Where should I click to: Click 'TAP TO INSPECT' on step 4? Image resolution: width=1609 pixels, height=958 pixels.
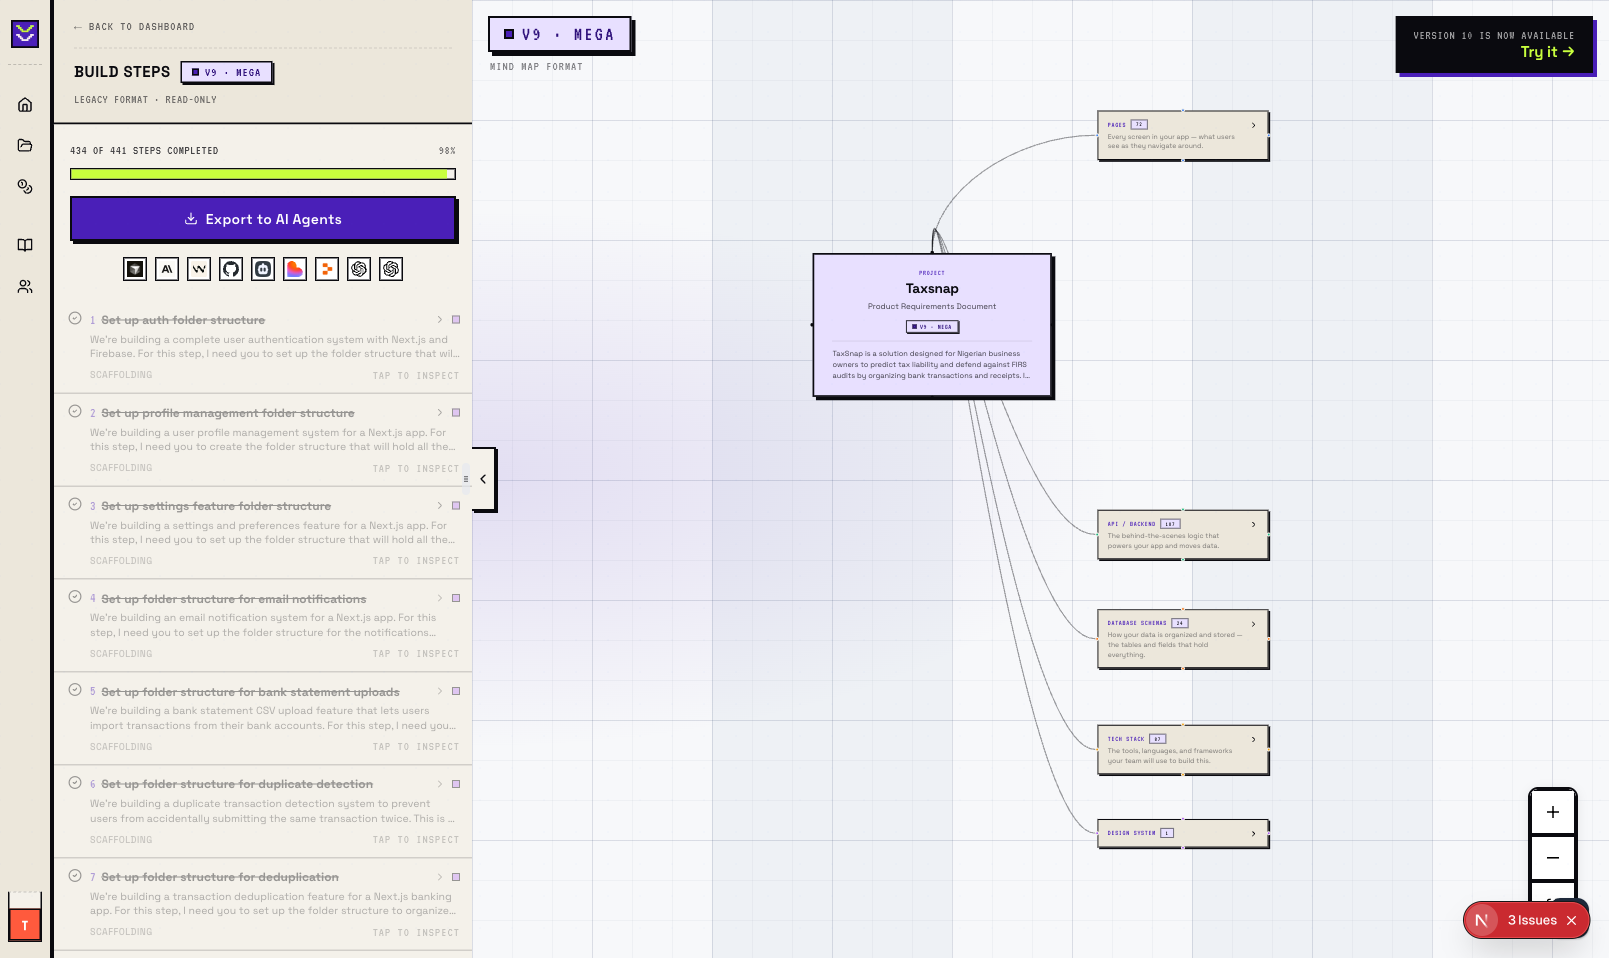(416, 654)
